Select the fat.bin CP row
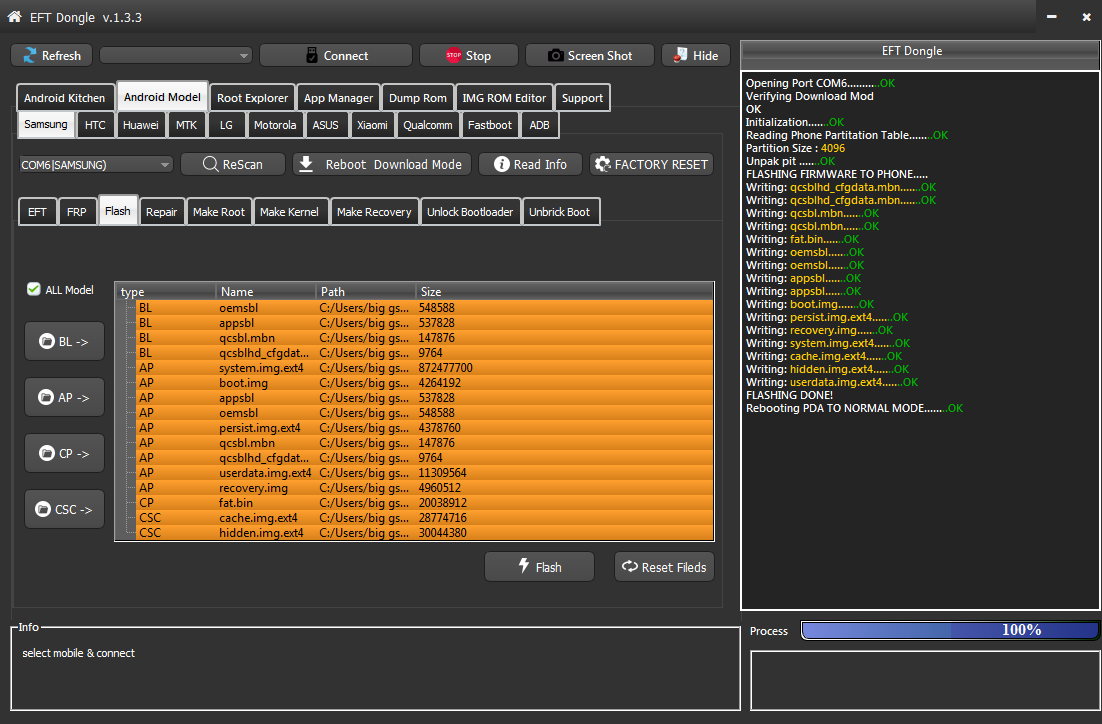Viewport: 1102px width, 724px height. (x=424, y=503)
